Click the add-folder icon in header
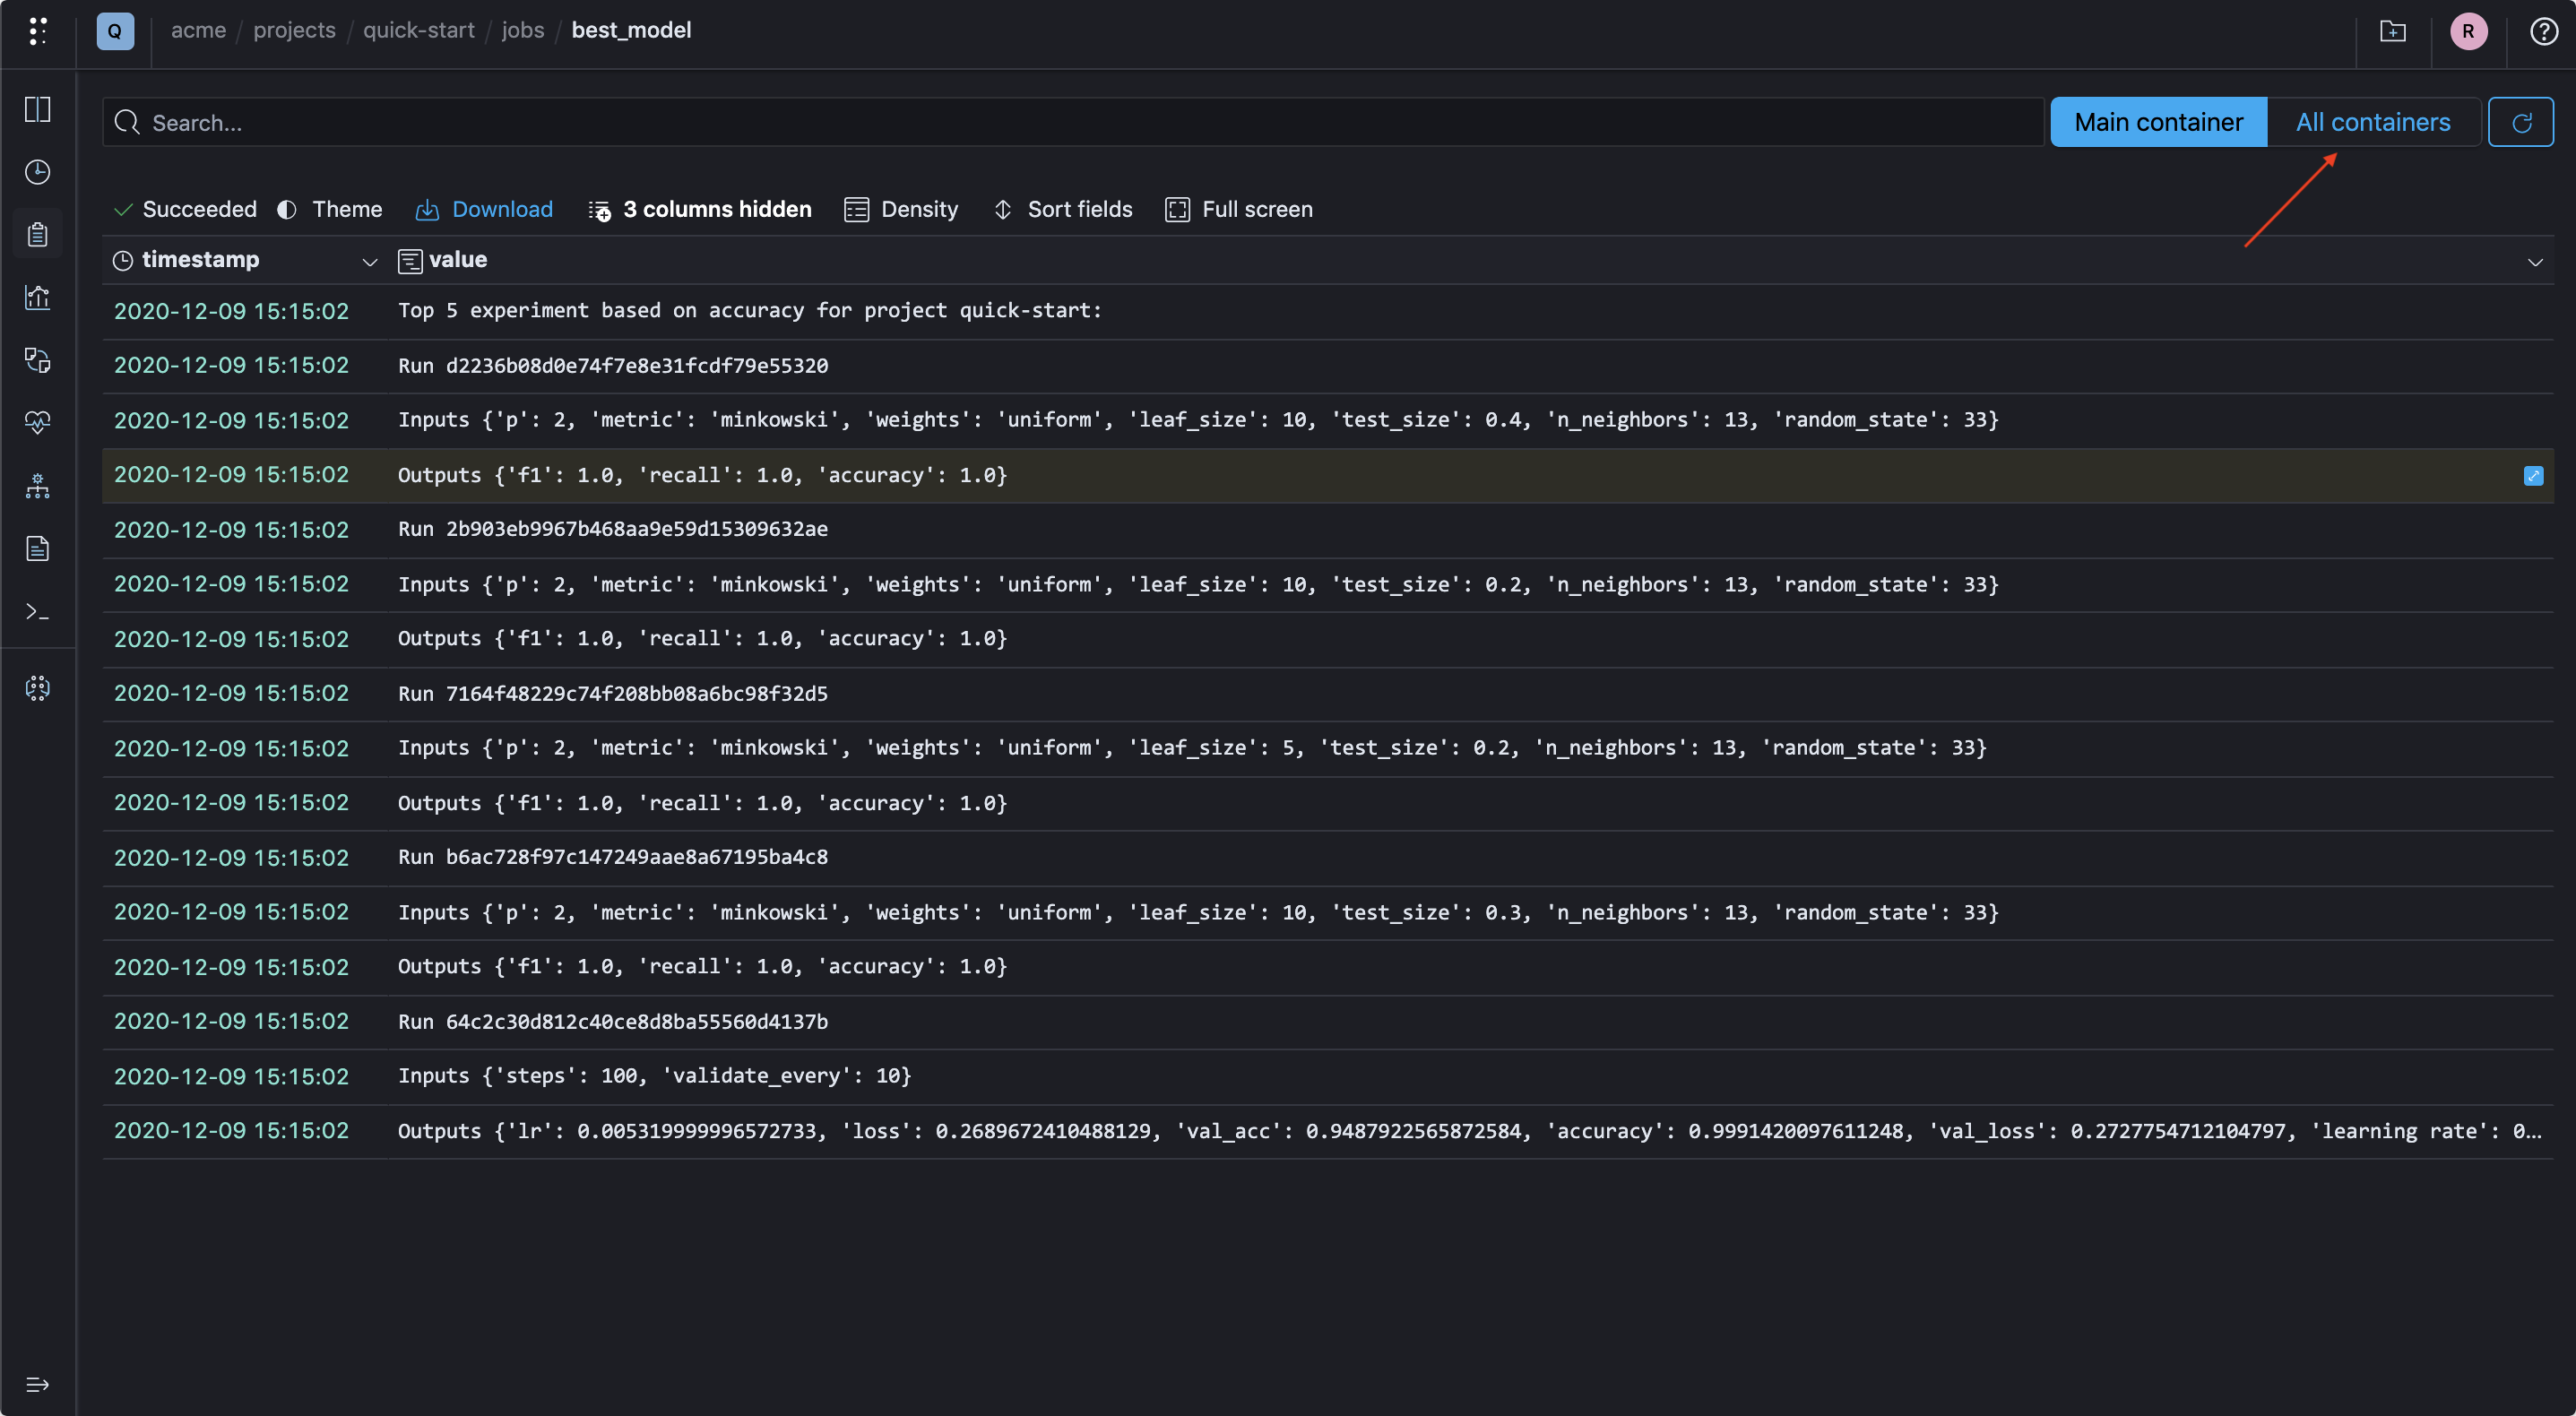Screen dimensions: 2576x1416 2392,31
